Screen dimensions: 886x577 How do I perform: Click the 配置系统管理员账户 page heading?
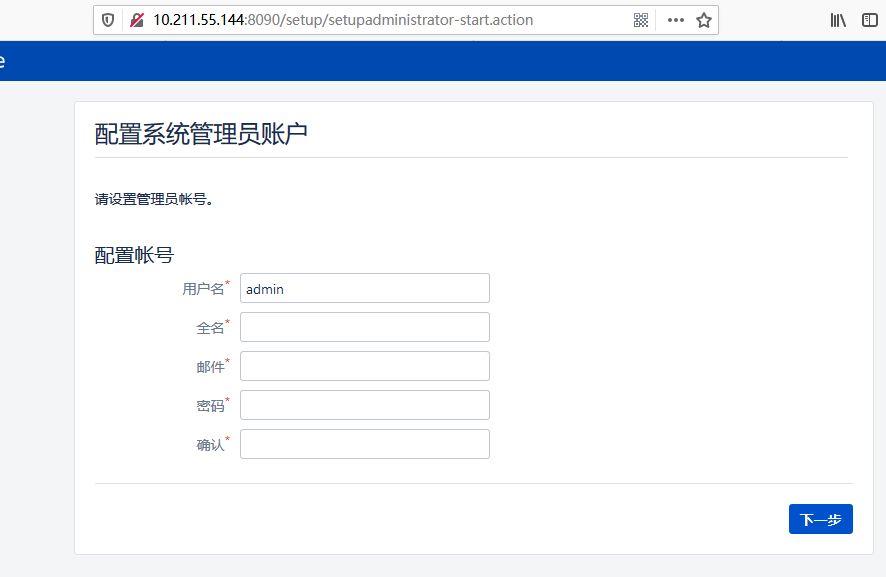(201, 134)
